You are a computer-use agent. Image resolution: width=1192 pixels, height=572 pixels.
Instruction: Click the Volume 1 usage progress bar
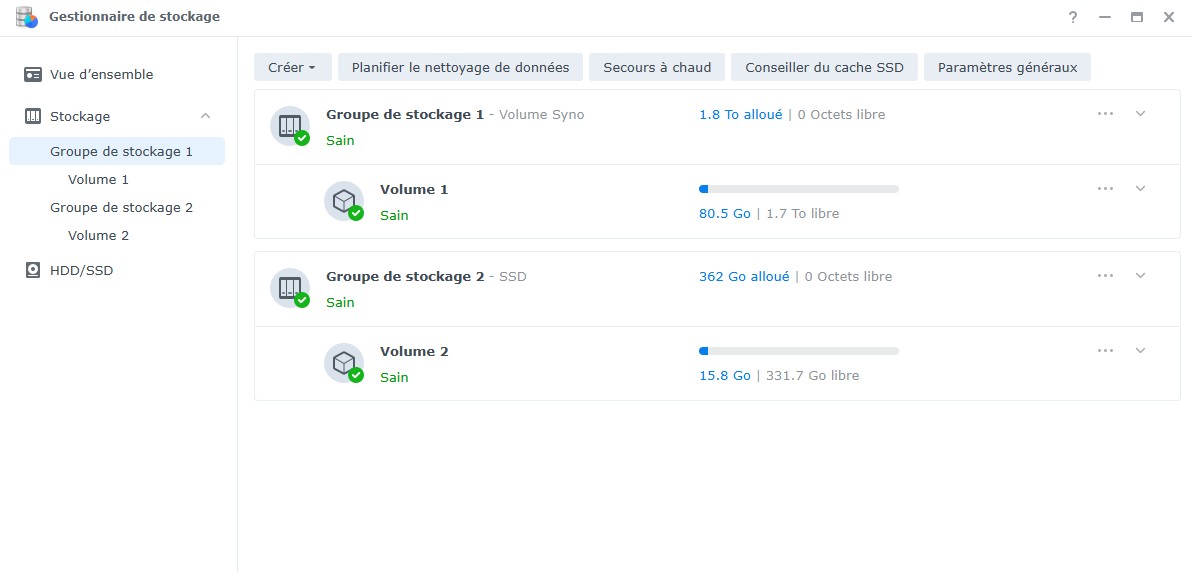(798, 189)
